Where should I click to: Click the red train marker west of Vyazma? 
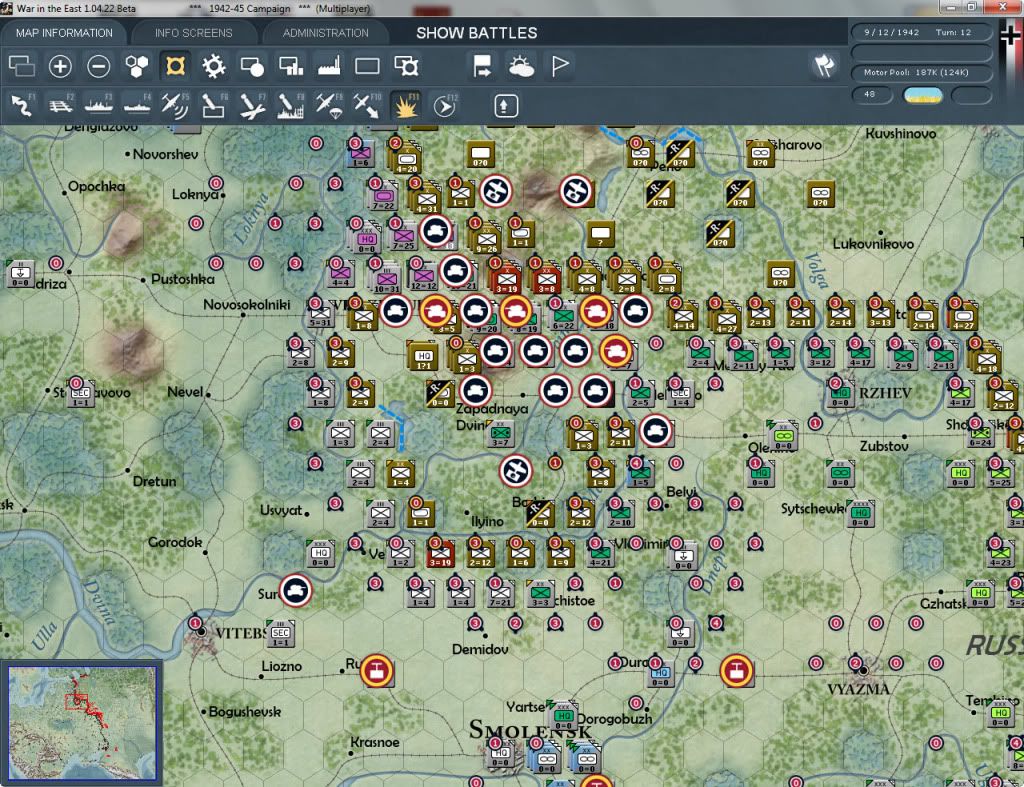736,671
